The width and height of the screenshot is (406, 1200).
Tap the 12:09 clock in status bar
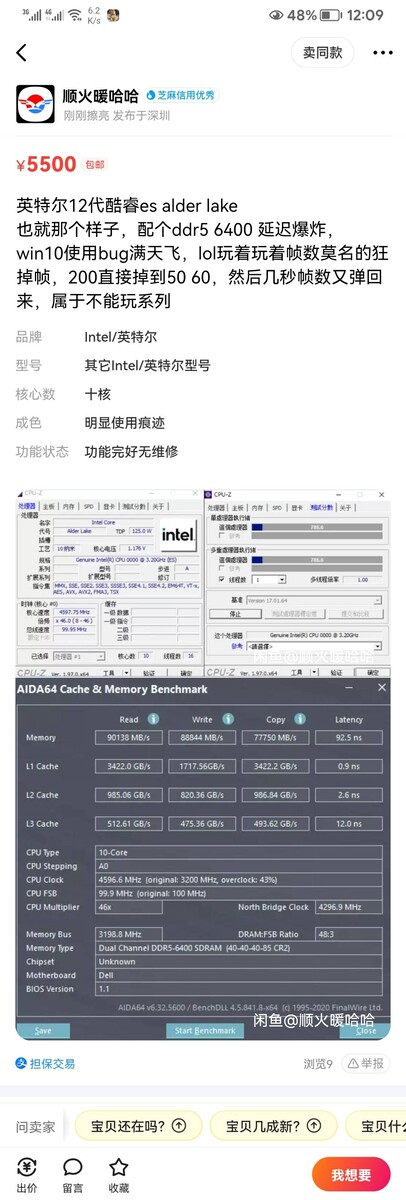(367, 15)
